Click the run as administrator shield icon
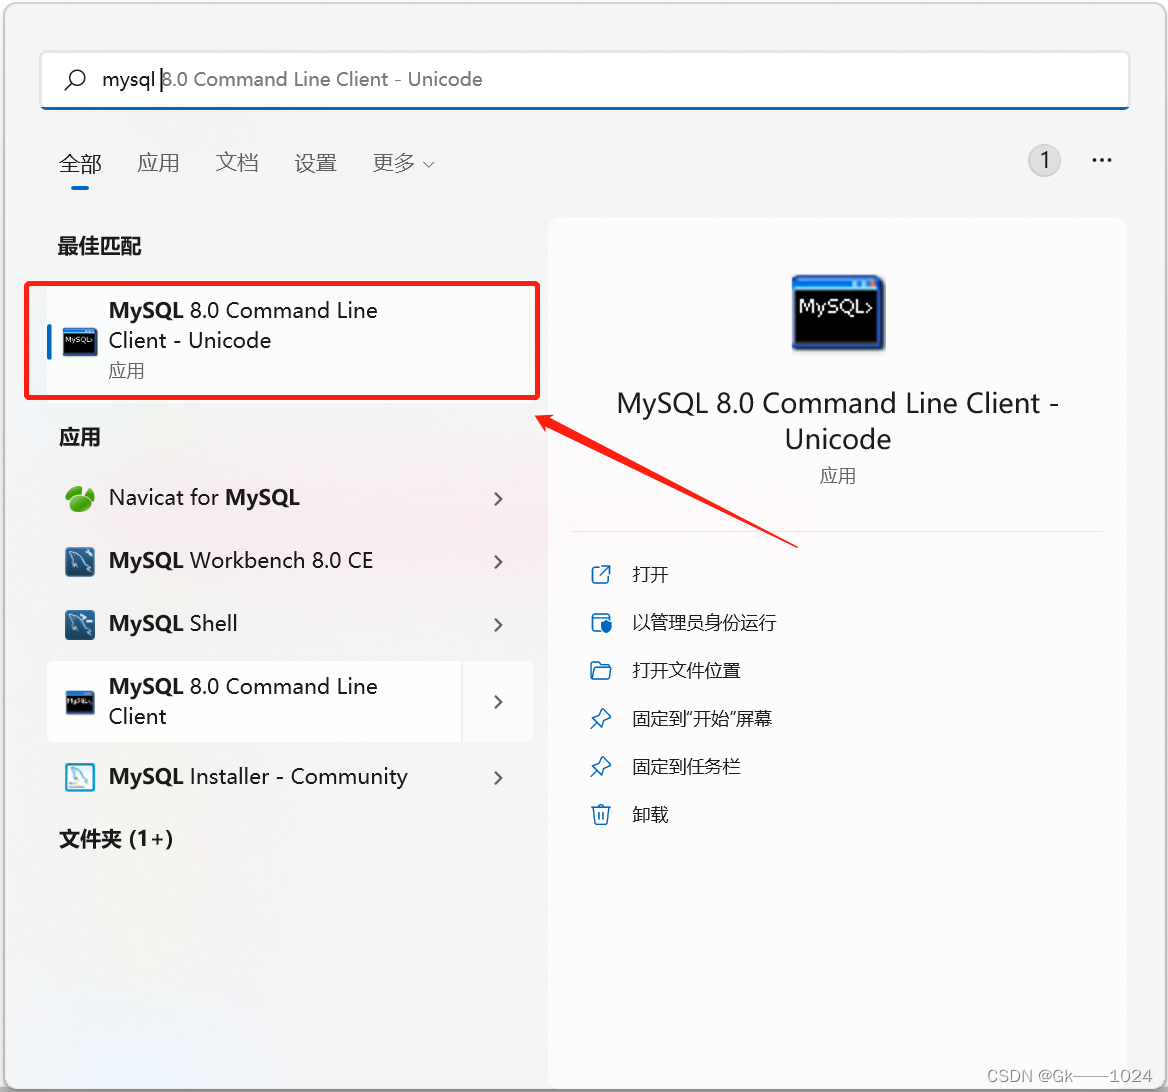The width and height of the screenshot is (1168, 1092). pos(601,623)
